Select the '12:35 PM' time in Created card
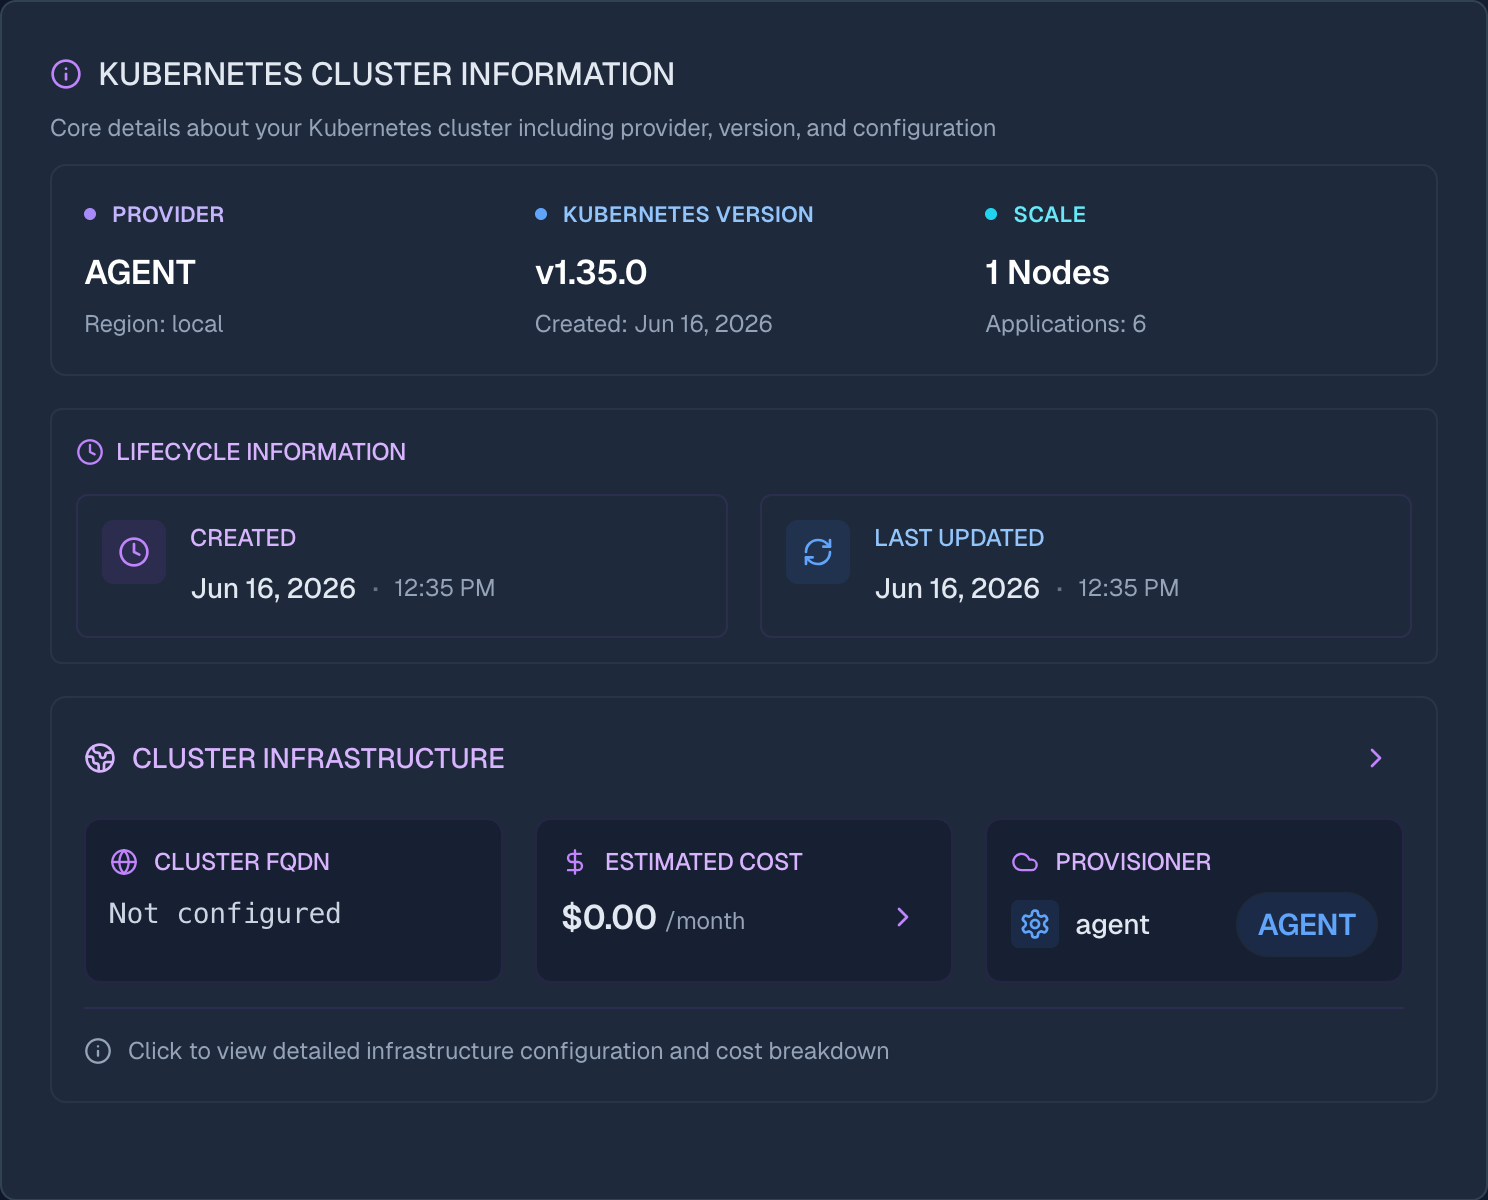This screenshot has width=1488, height=1200. [444, 588]
